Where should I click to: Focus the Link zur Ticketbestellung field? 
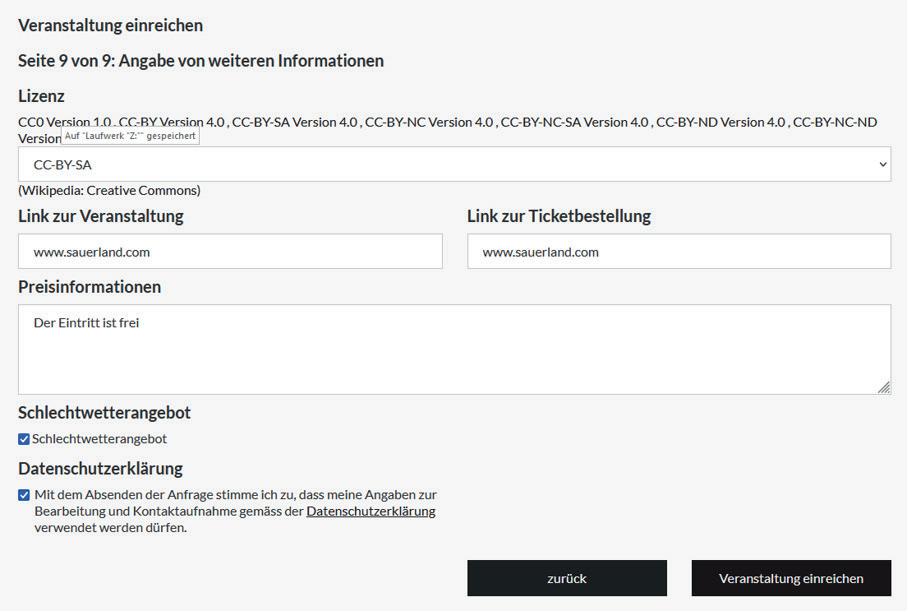click(x=678, y=252)
